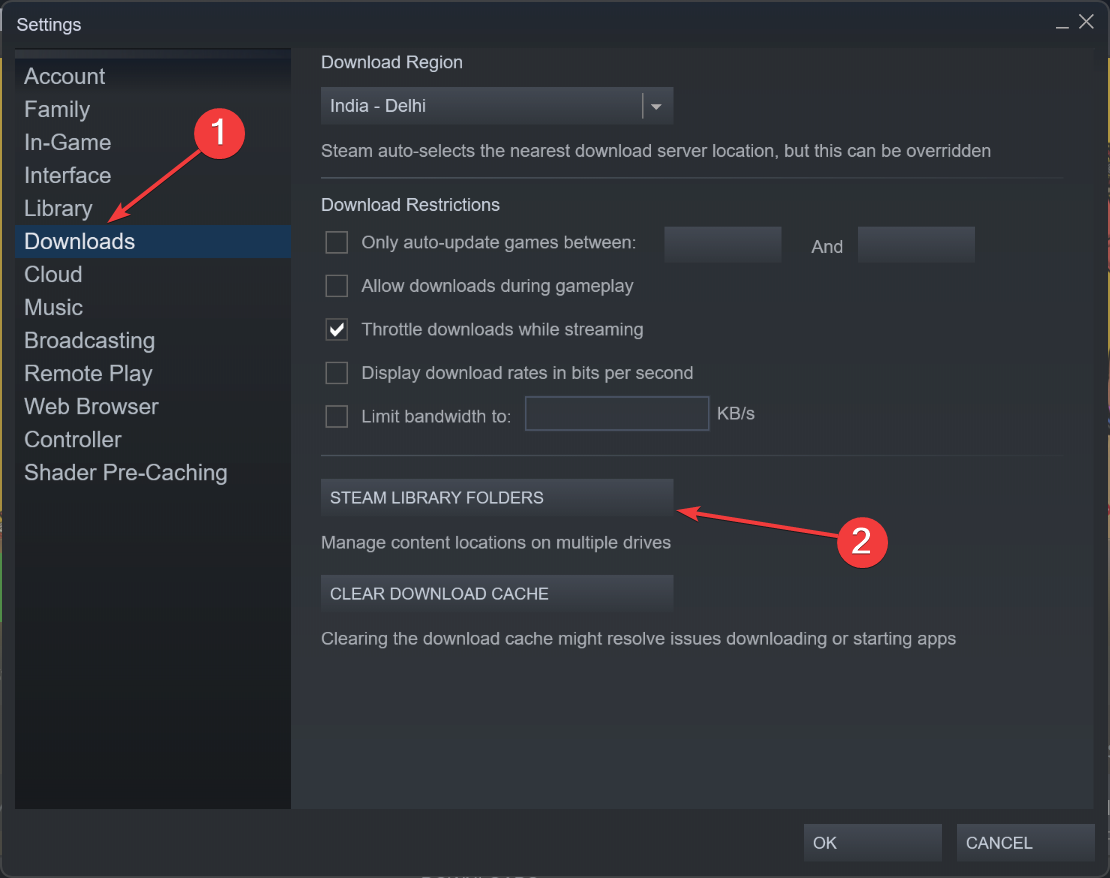Open the Cloud settings section
Viewport: 1110px width, 878px height.
coord(53,274)
